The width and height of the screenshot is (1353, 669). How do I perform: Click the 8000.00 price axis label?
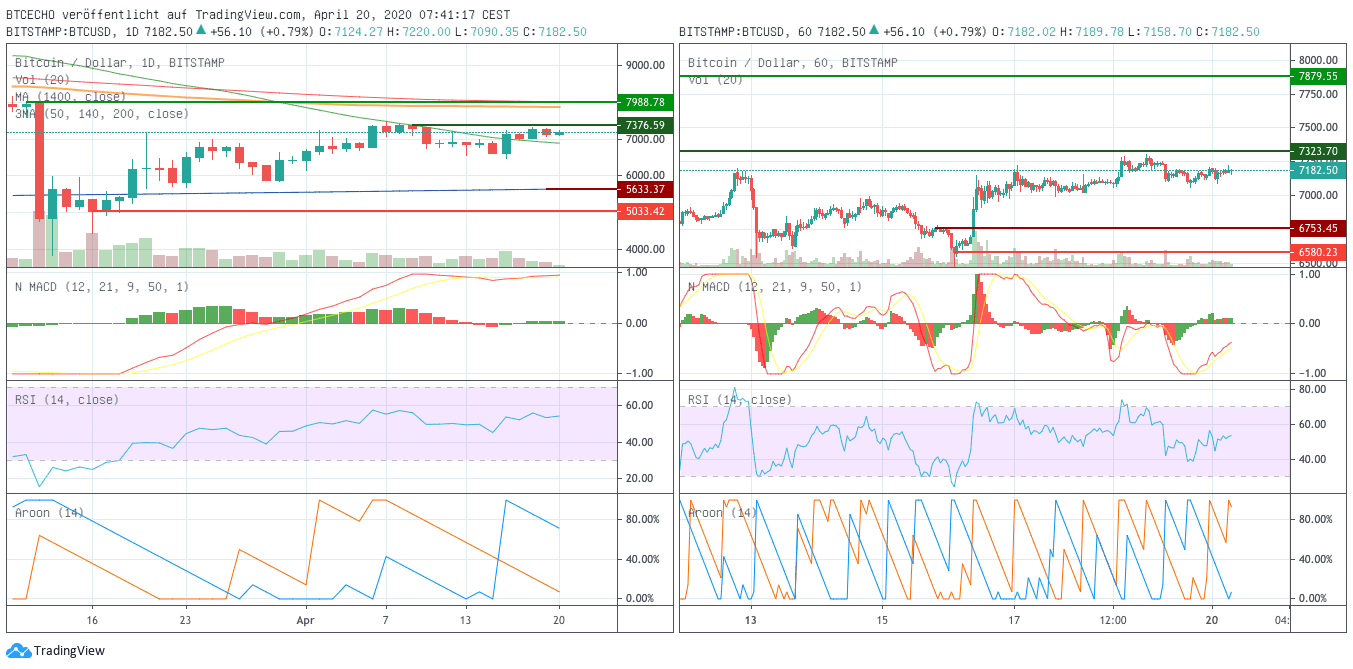point(1319,60)
